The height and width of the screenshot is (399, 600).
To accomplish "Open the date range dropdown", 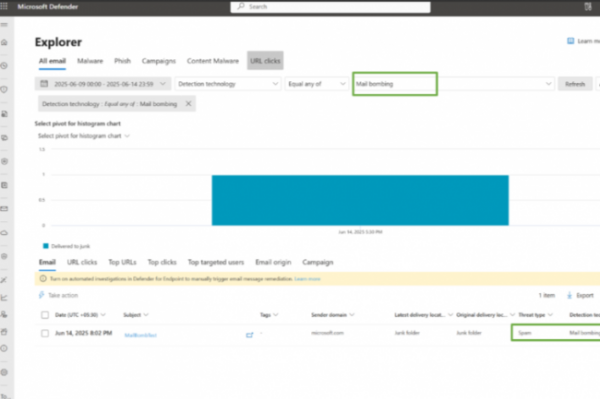I will (x=103, y=84).
